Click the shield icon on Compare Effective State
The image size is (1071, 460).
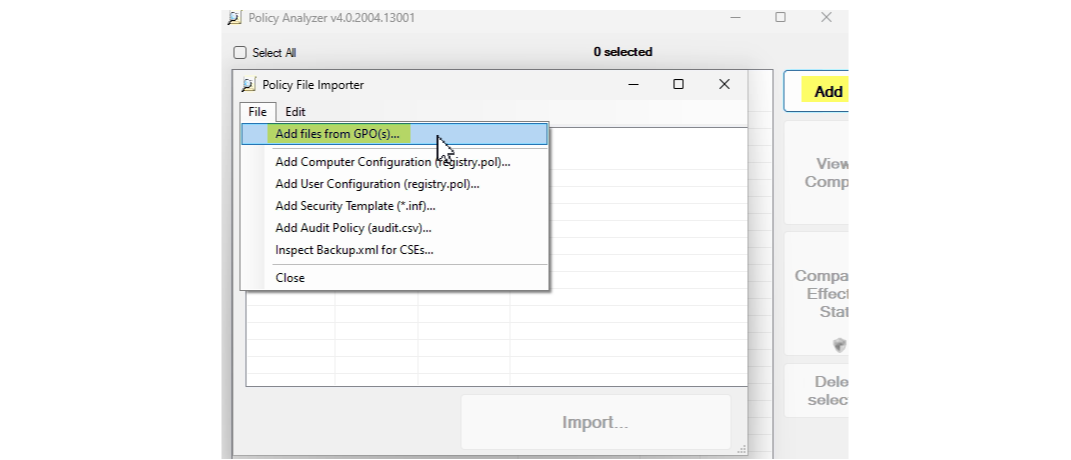[840, 345]
